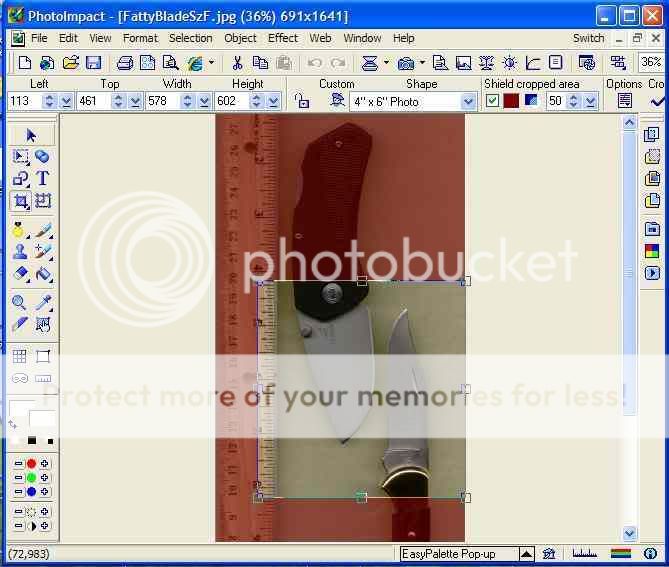This screenshot has width=669, height=567.
Task: Expand the EasyPalette Pop-up list
Action: 528,554
